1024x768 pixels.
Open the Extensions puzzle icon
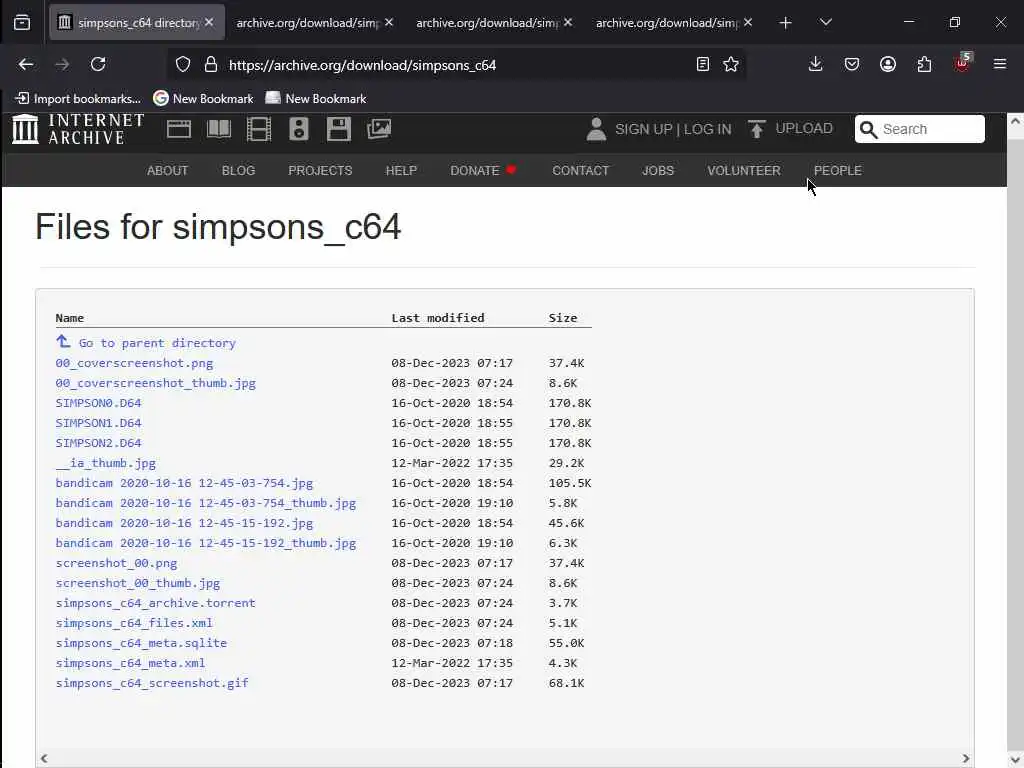[x=924, y=64]
